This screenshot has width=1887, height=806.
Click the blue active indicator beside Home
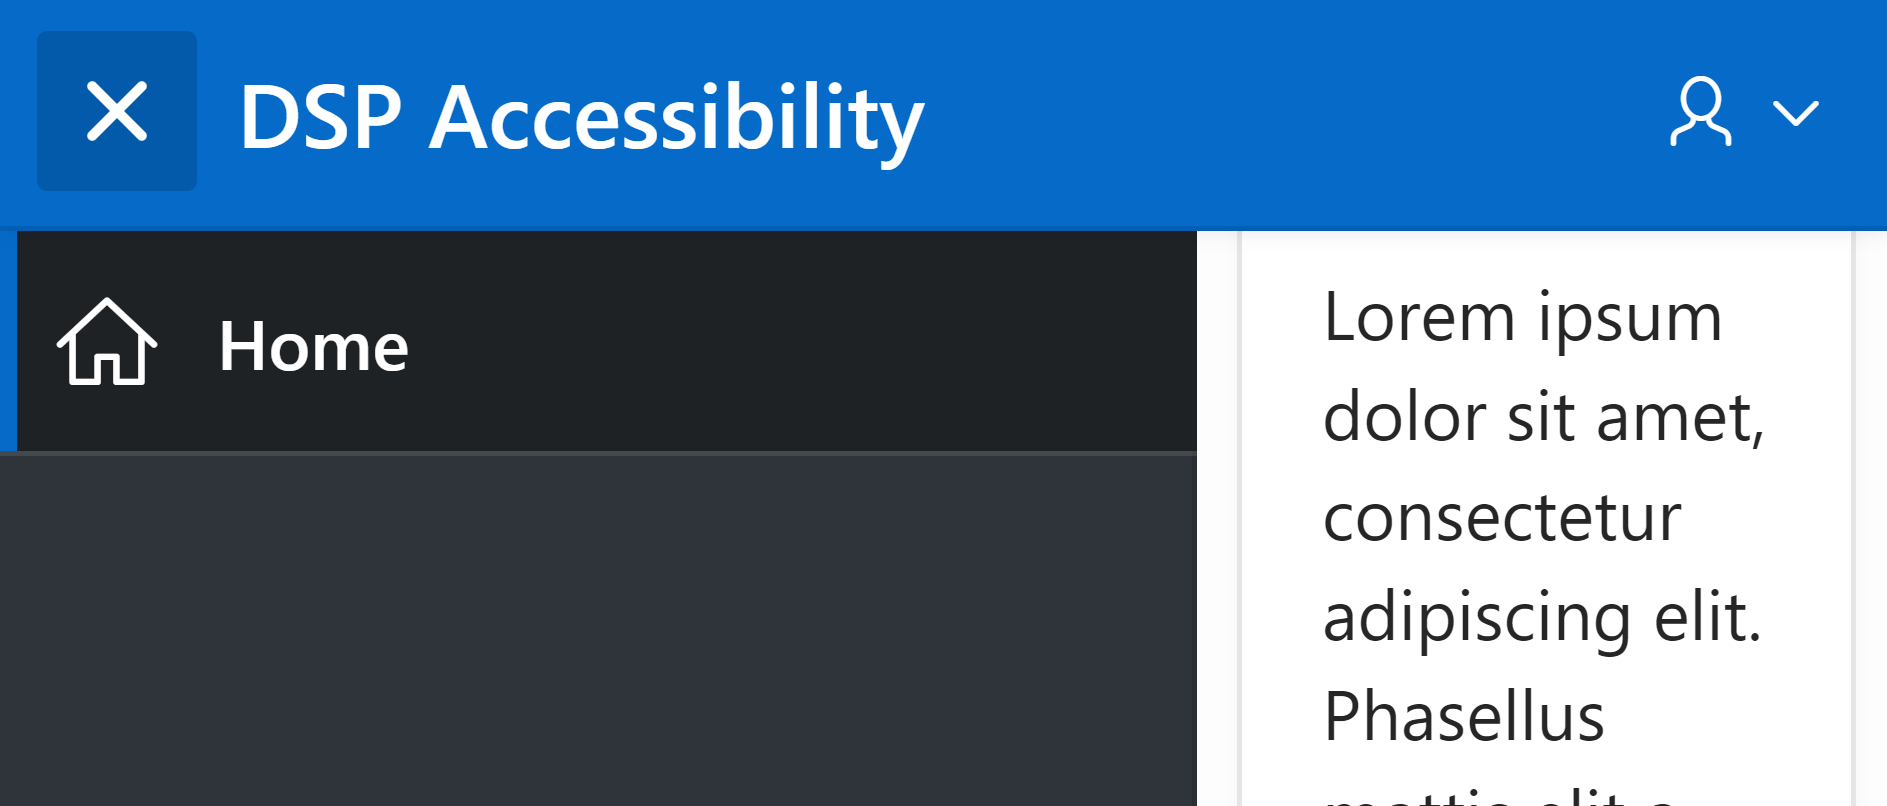click(8, 342)
